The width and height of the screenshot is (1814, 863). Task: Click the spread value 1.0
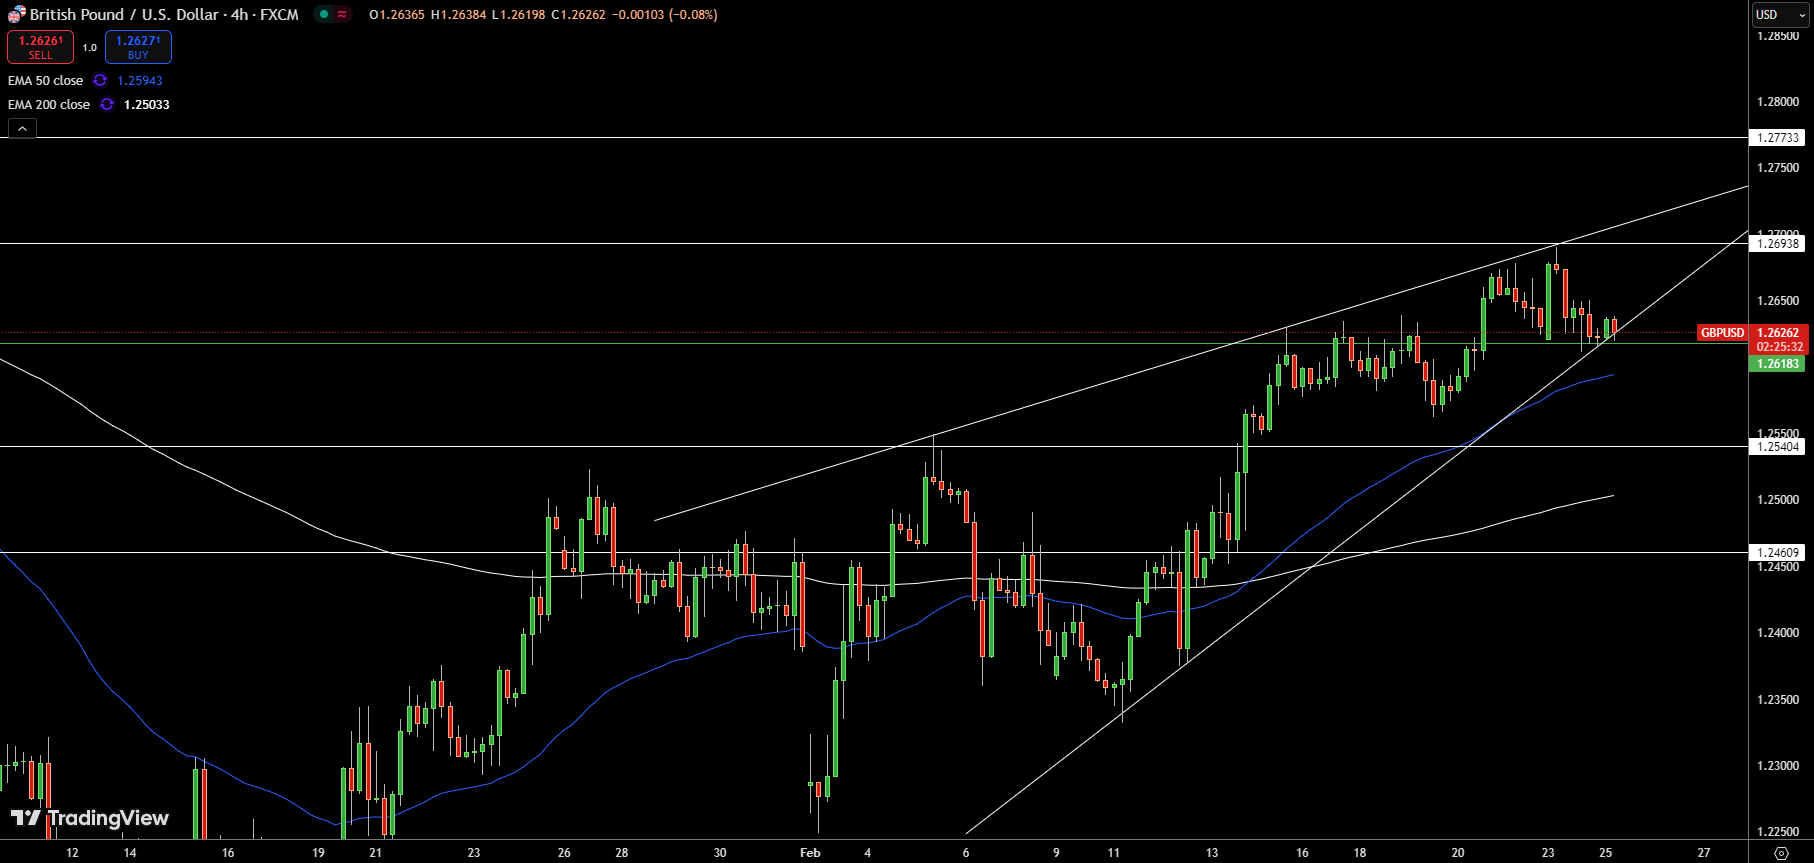[90, 47]
